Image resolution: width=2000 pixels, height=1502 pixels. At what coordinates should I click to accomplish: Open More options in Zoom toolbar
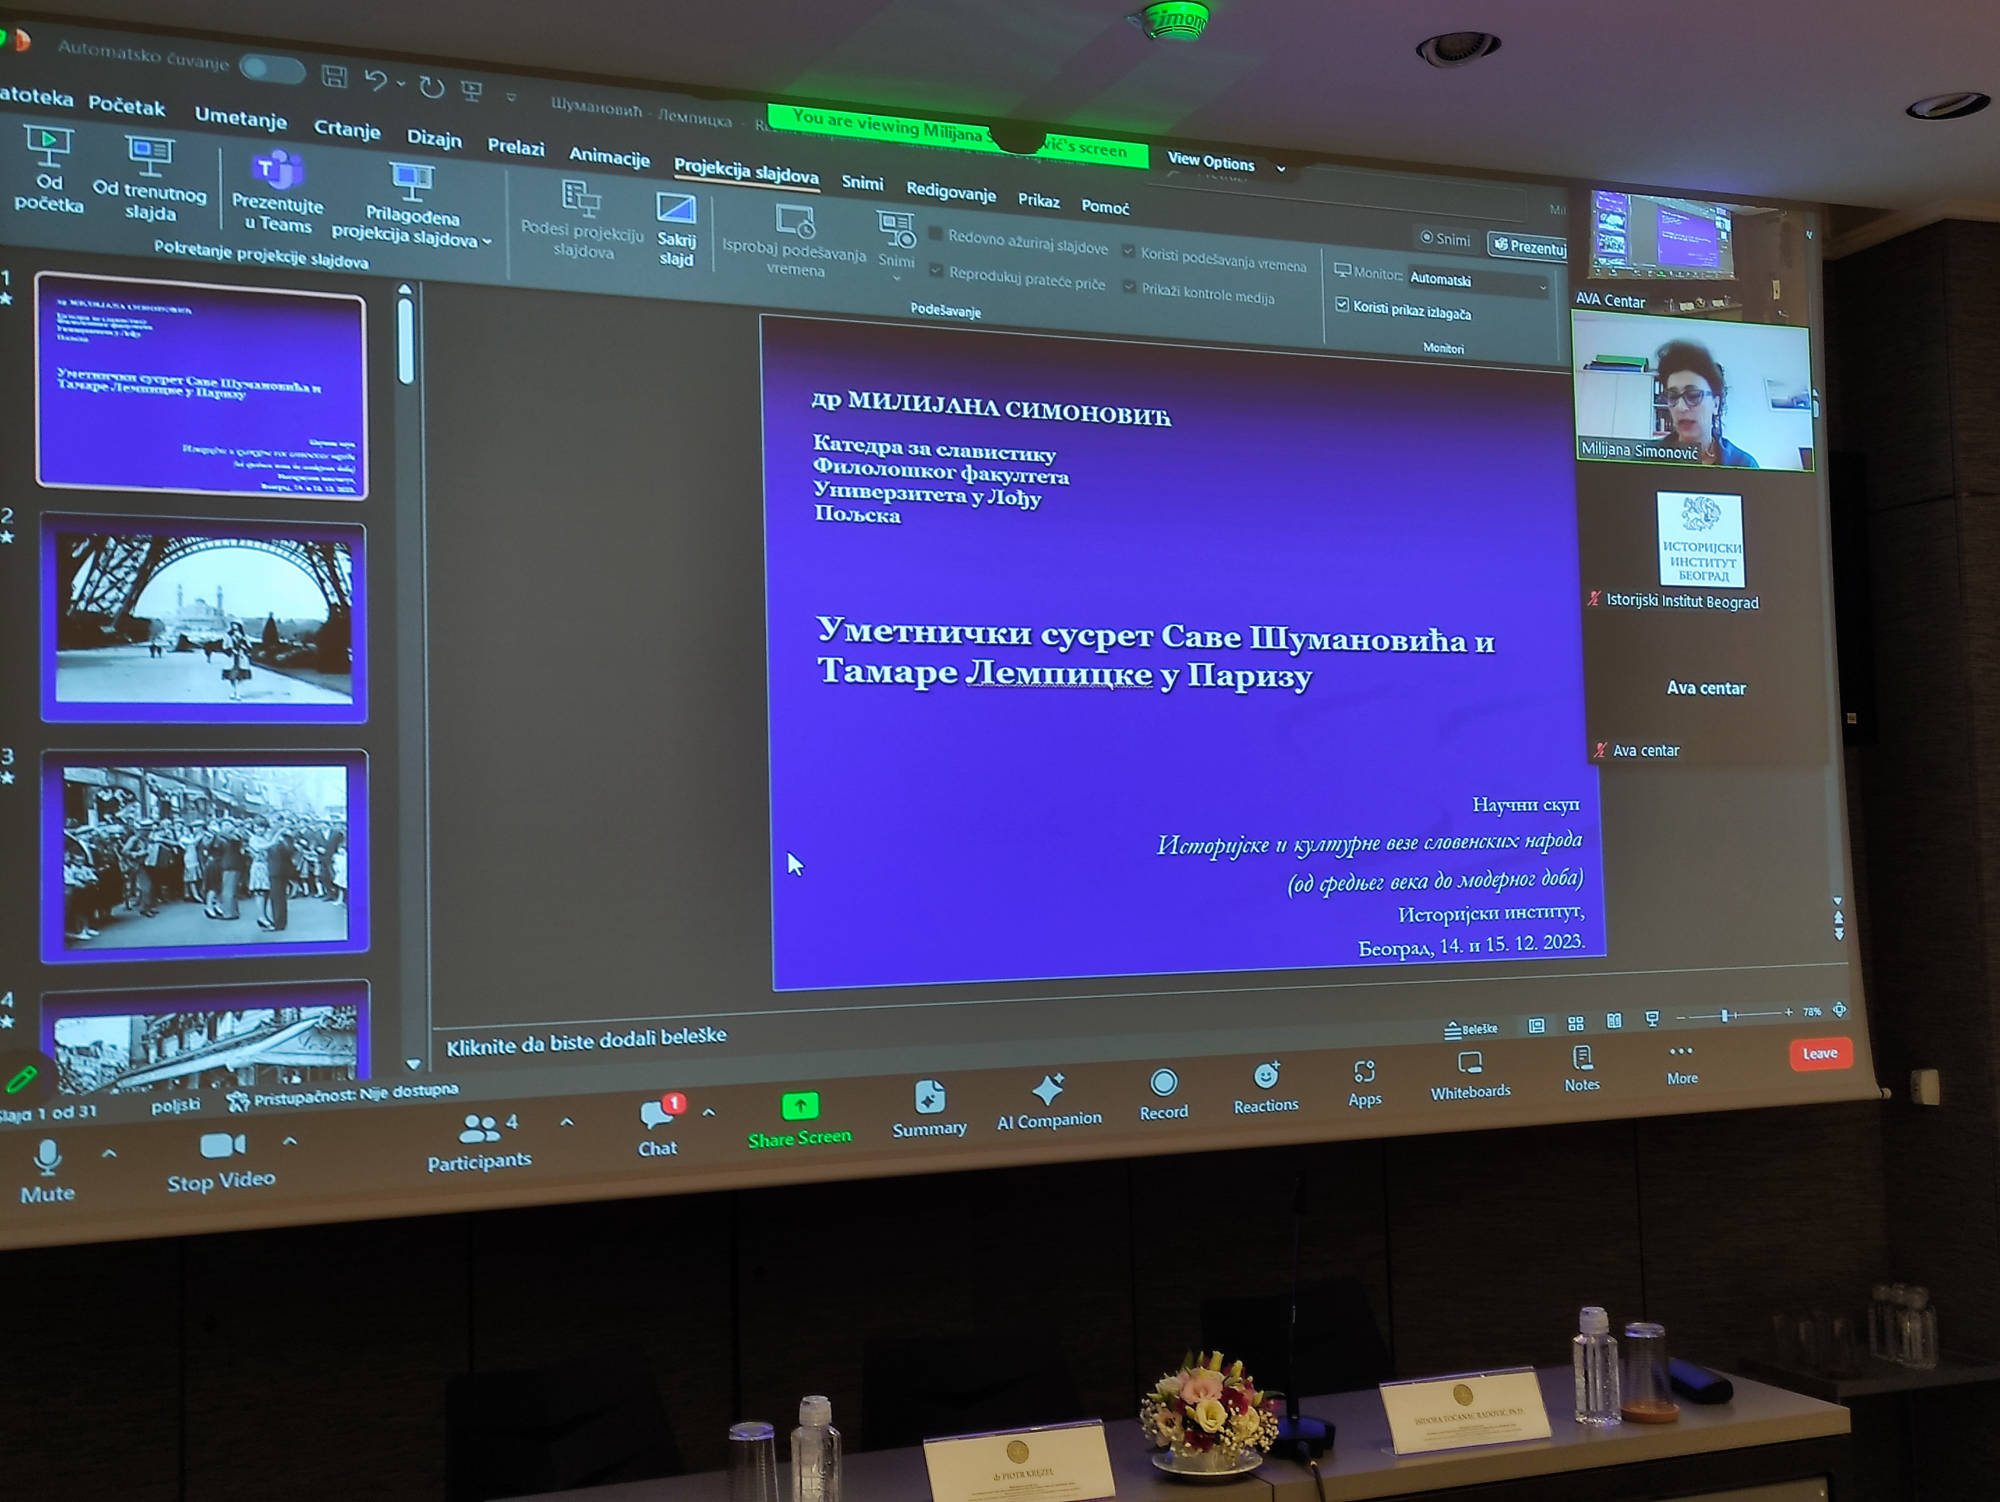point(1682,1064)
